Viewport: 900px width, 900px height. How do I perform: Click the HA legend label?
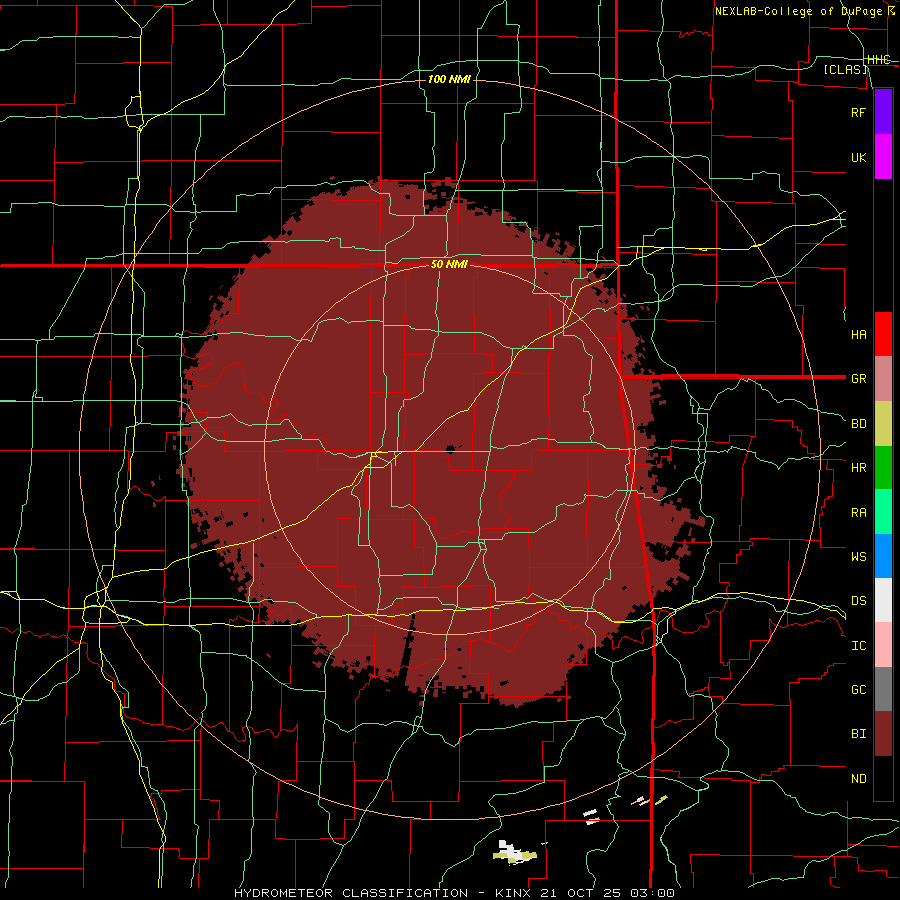[858, 335]
